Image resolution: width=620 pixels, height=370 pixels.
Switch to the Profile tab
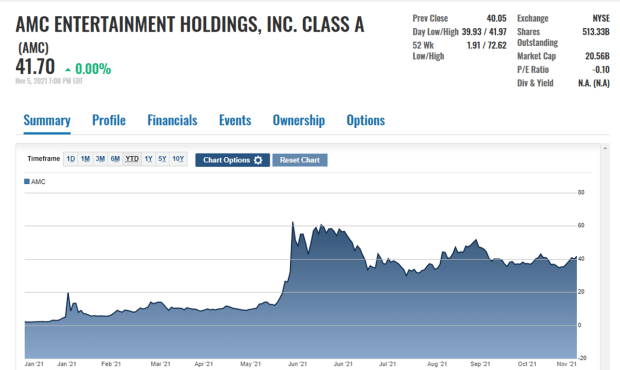[109, 121]
